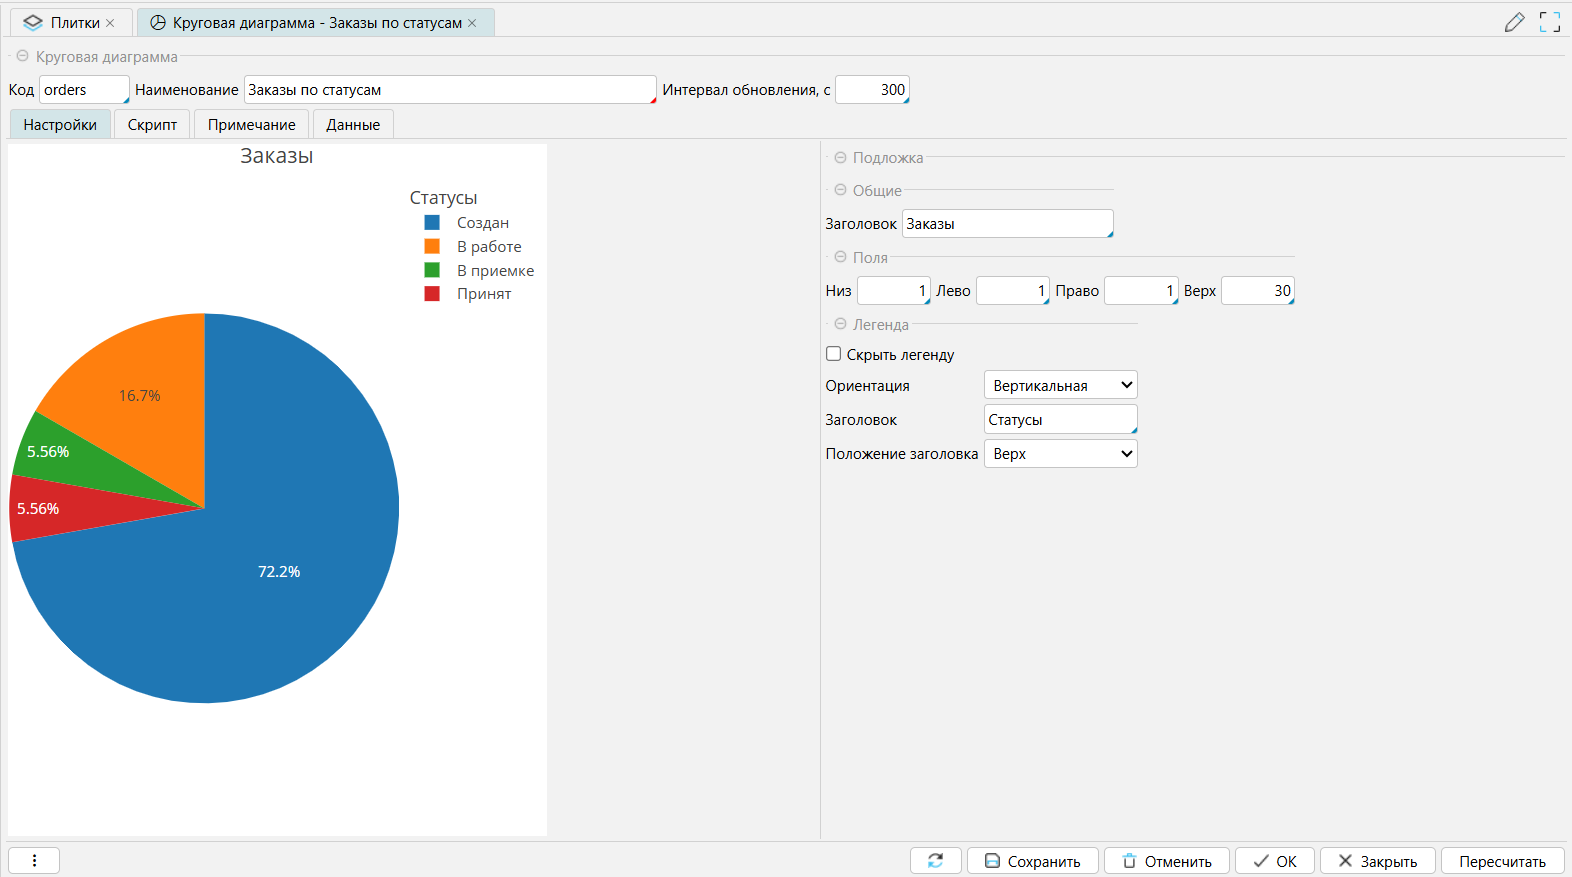Click the Сохранить button
Screen dimensions: 1572x877
[1032, 861]
